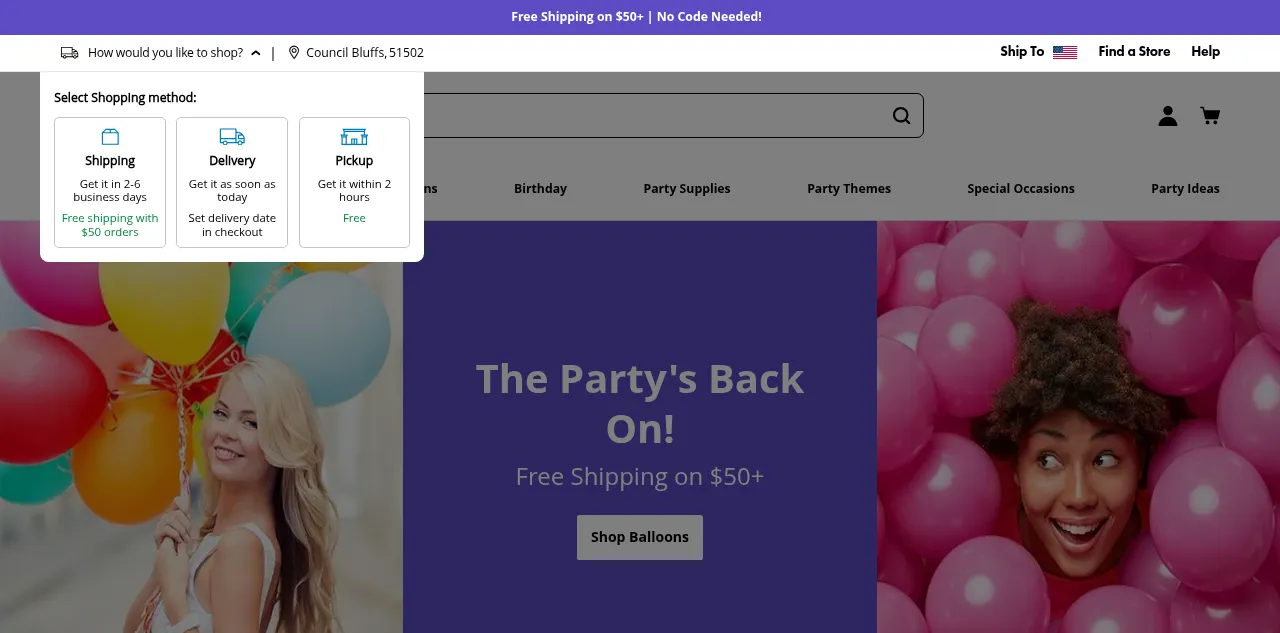Click the Shipping box icon

(110, 137)
